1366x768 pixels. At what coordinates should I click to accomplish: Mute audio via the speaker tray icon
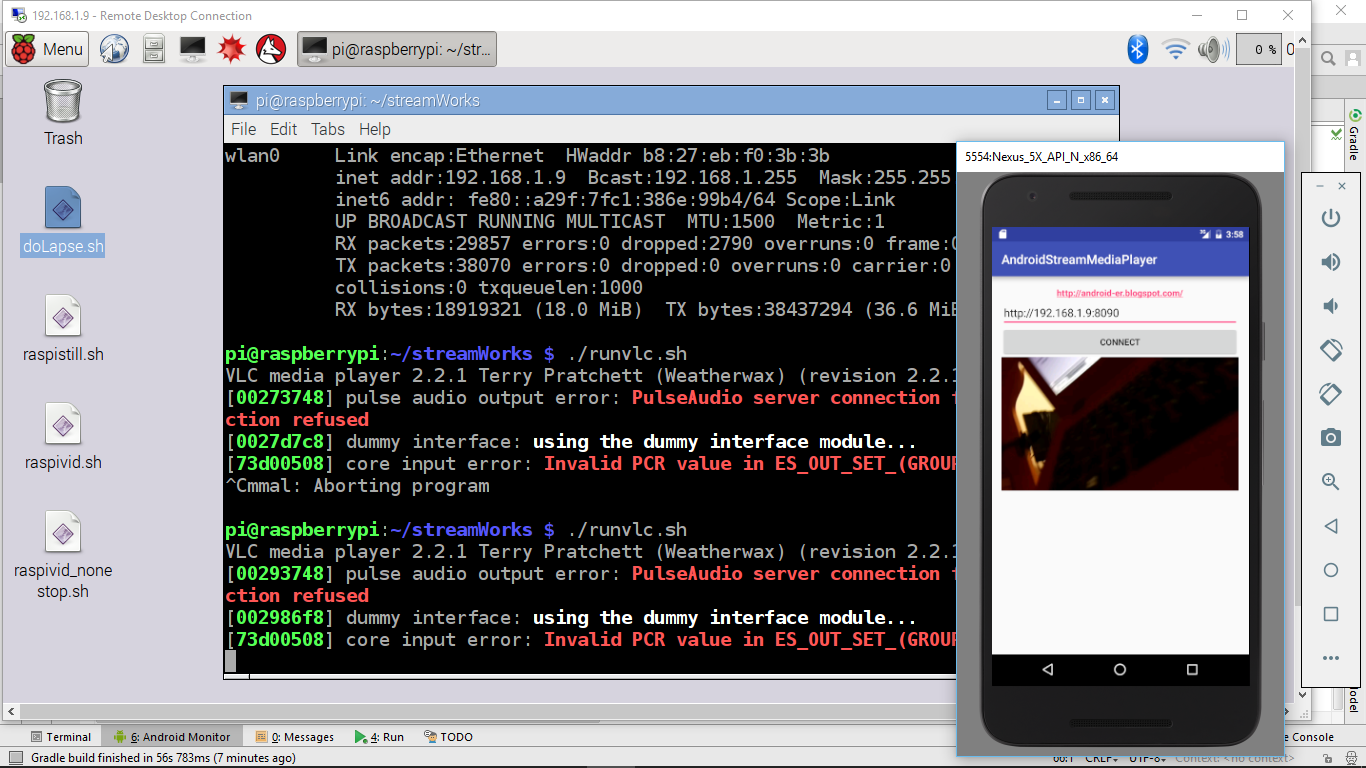[1212, 48]
